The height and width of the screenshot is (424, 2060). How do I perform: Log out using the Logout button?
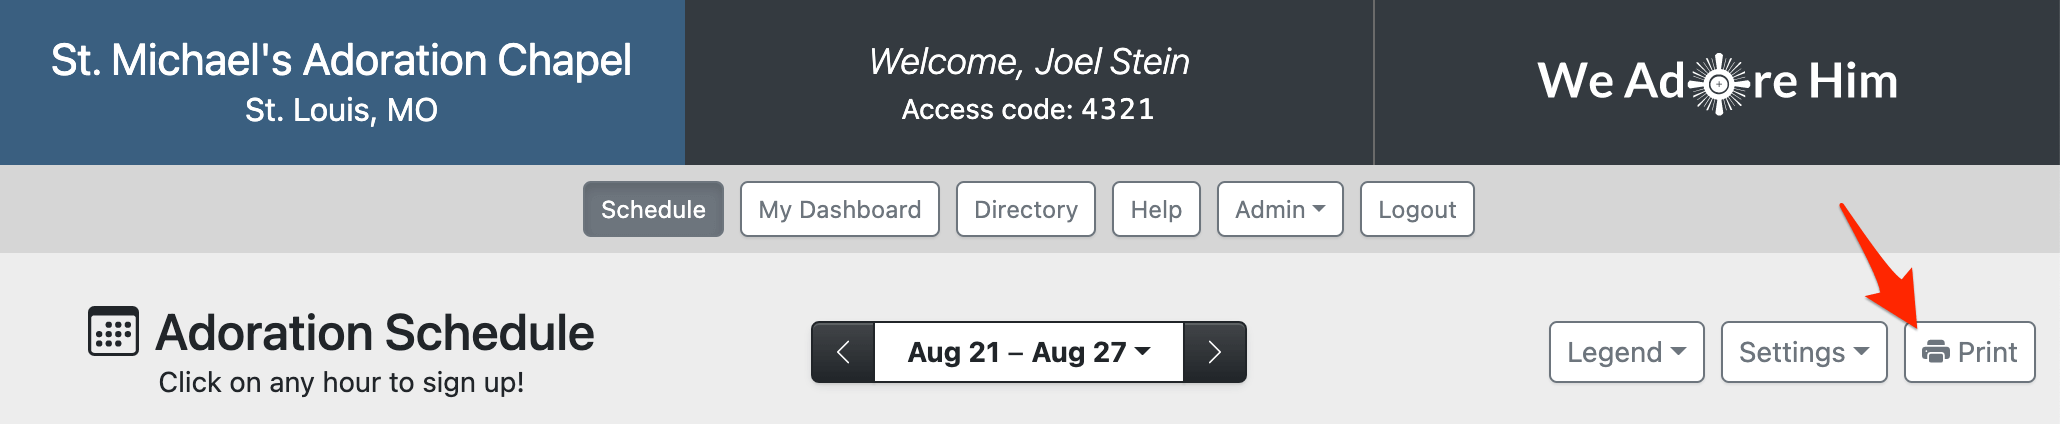[x=1416, y=209]
